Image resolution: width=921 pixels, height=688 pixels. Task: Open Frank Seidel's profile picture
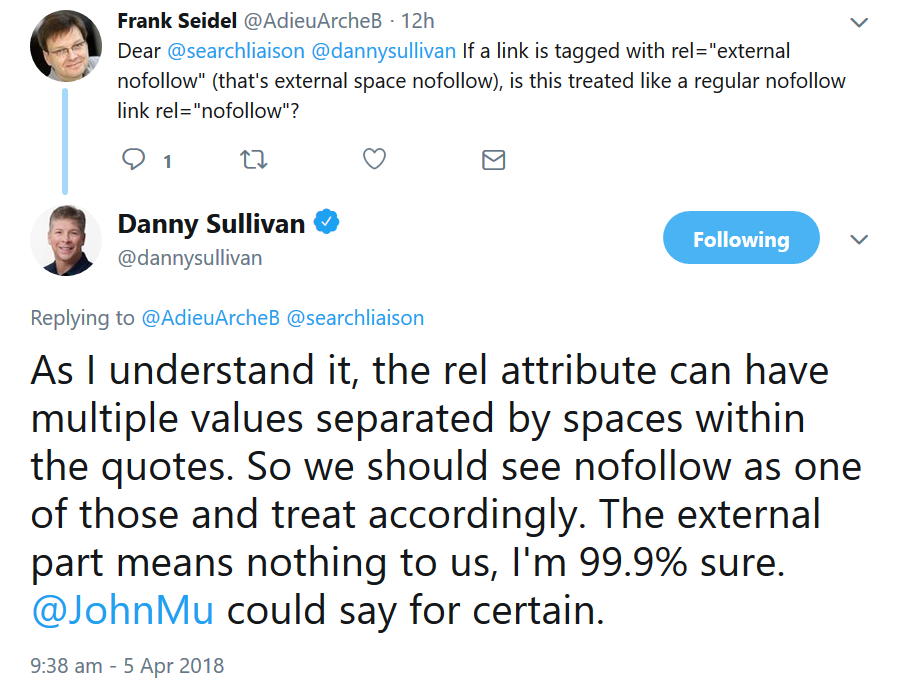pyautogui.click(x=66, y=45)
